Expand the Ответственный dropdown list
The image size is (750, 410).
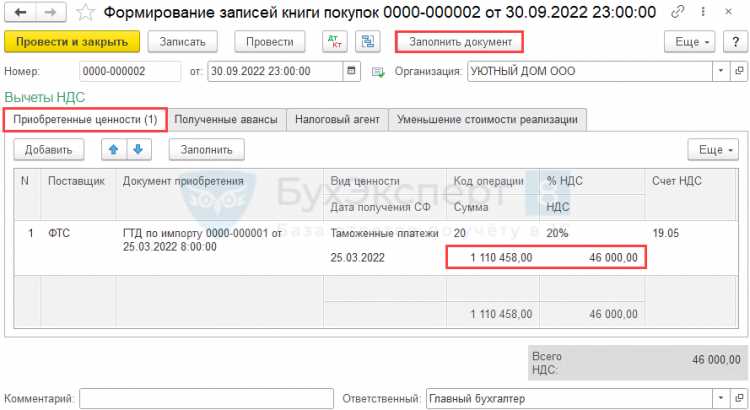721,398
